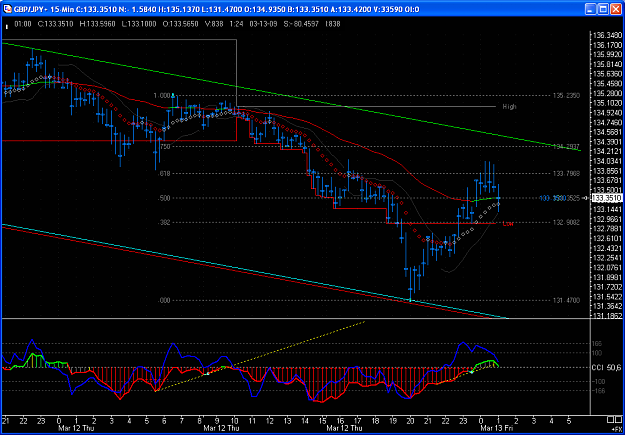Click the V:838 volume readout
625x435 pixels.
pos(214,24)
